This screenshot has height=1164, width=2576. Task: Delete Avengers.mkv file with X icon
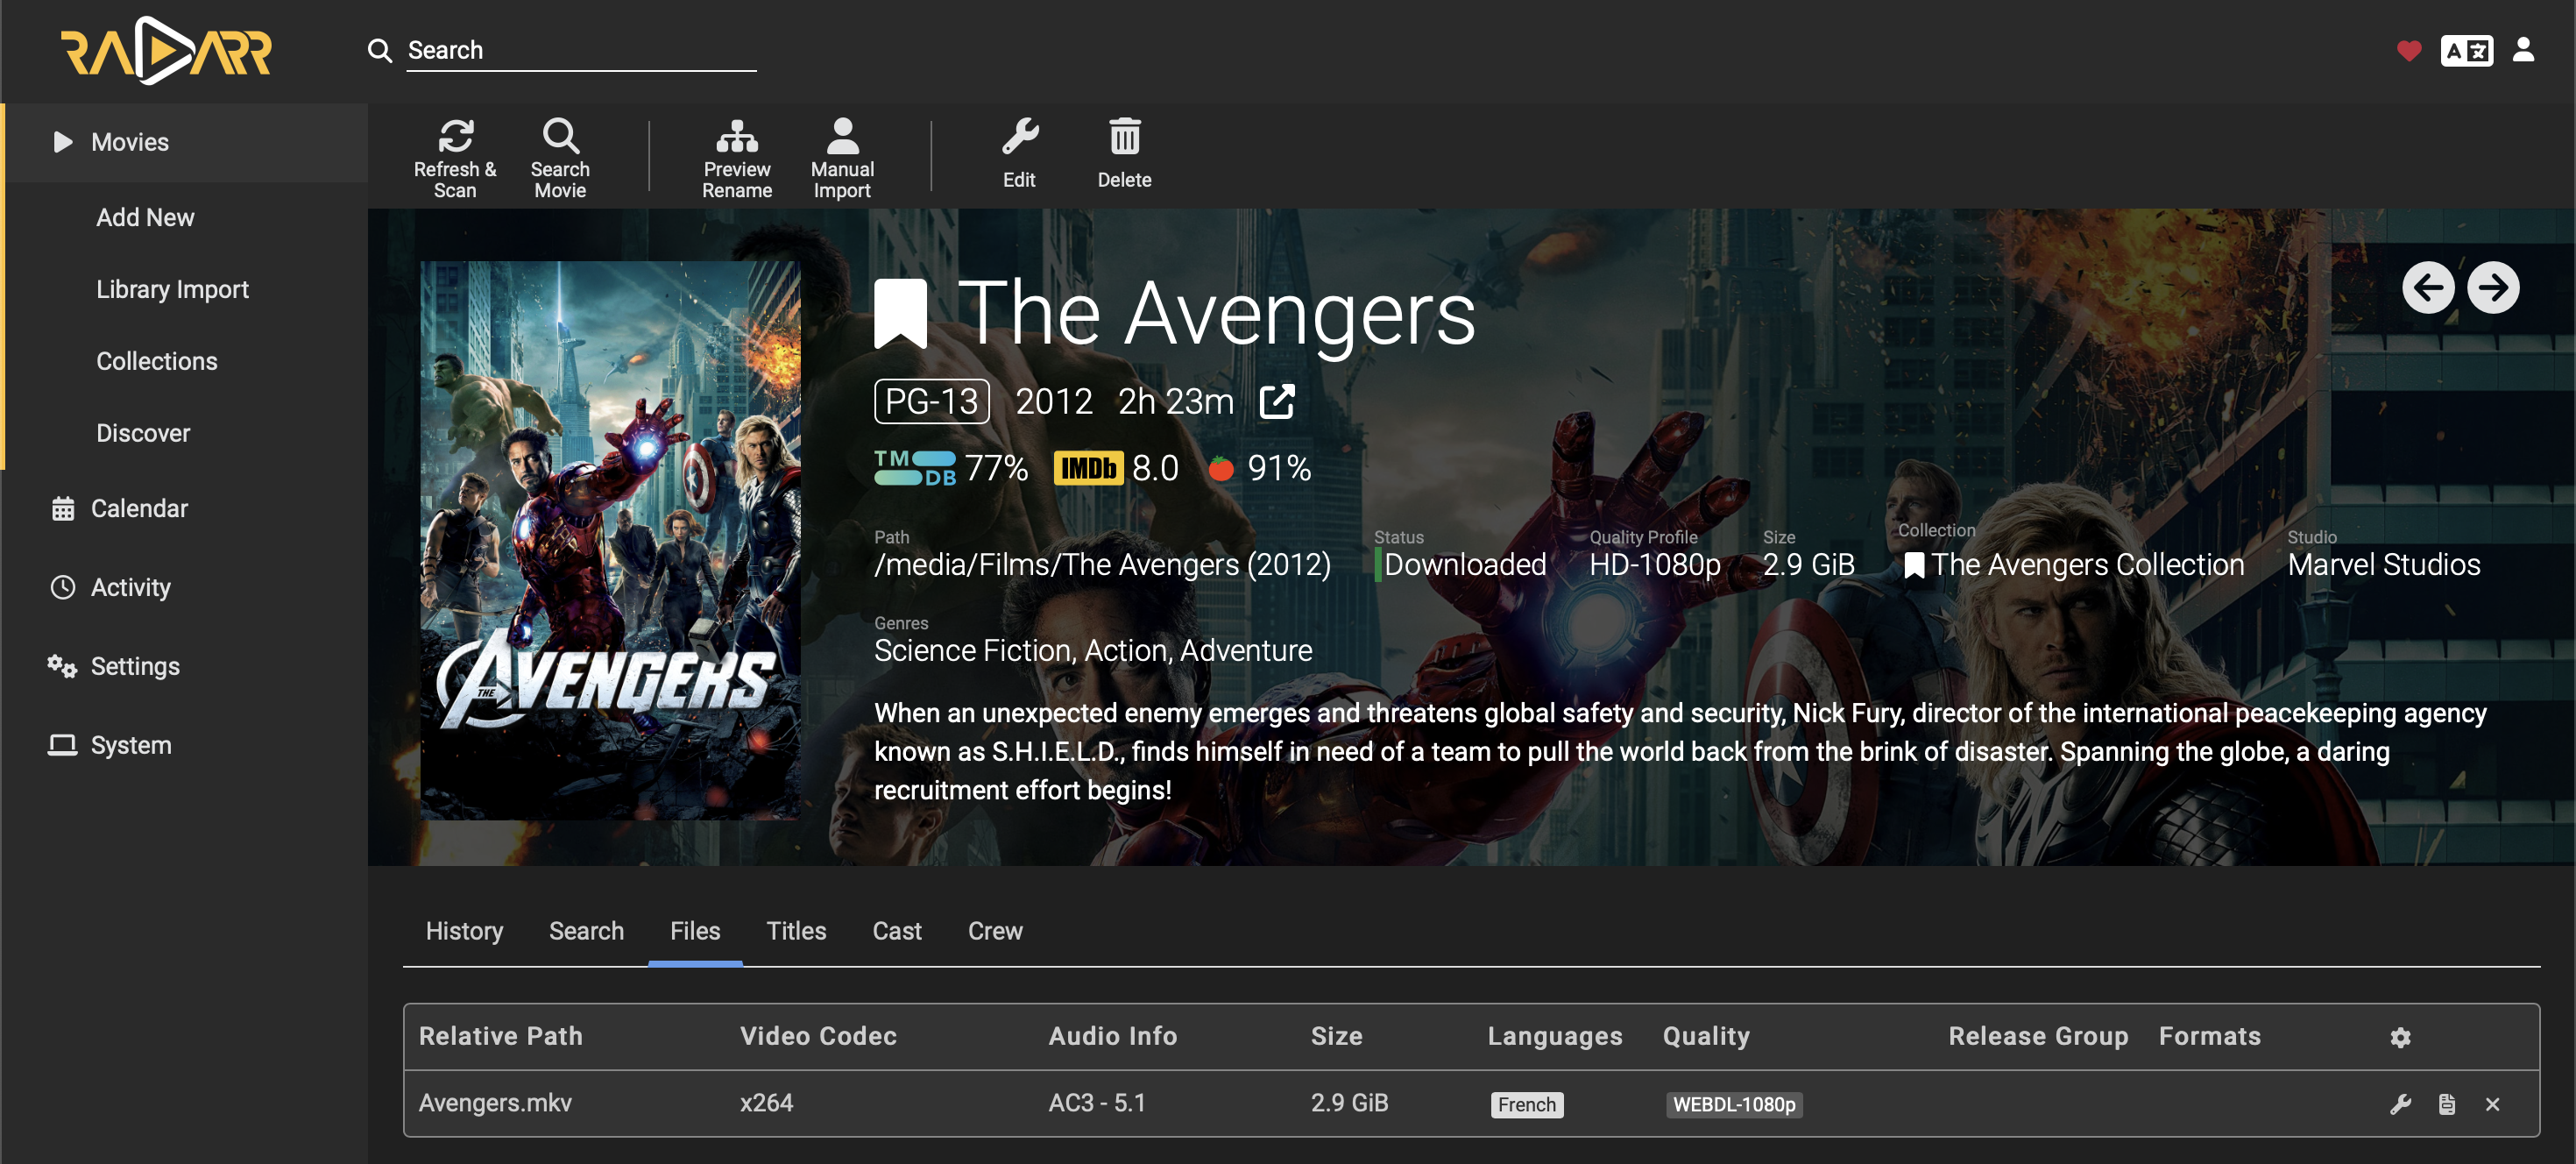pyautogui.click(x=2492, y=1104)
